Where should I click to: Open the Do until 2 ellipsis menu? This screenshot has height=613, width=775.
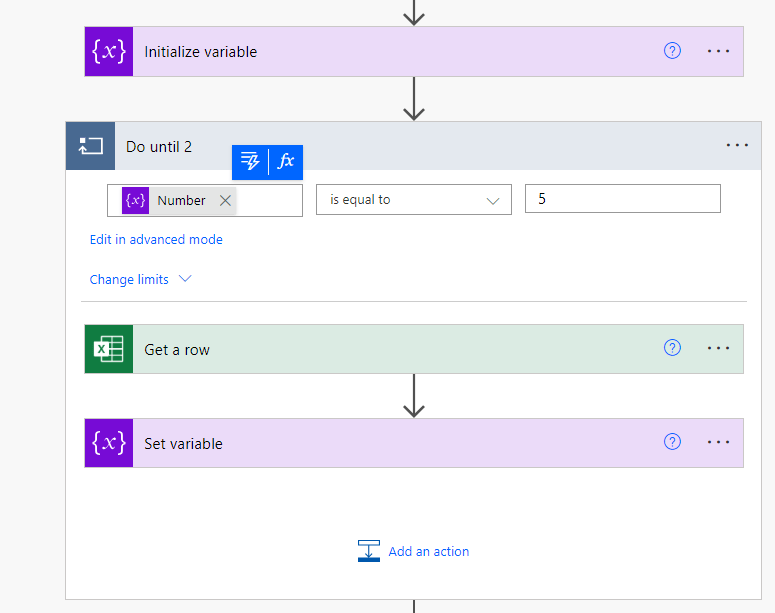tap(737, 145)
